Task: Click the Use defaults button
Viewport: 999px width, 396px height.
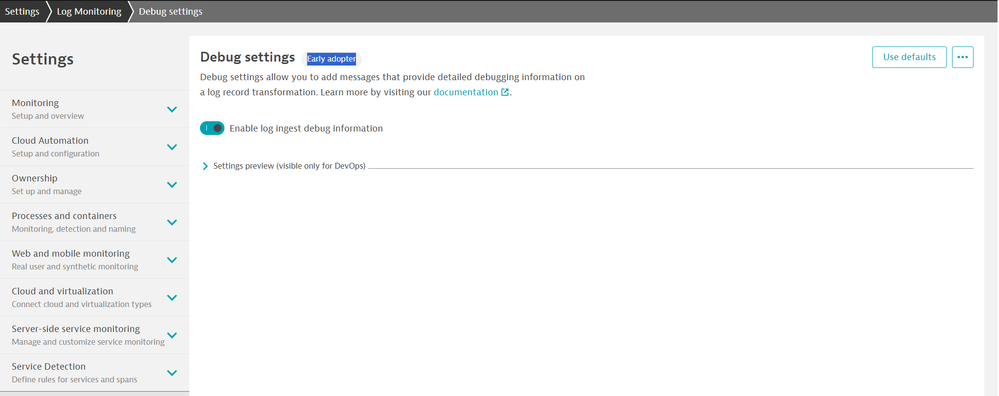Action: coord(909,57)
